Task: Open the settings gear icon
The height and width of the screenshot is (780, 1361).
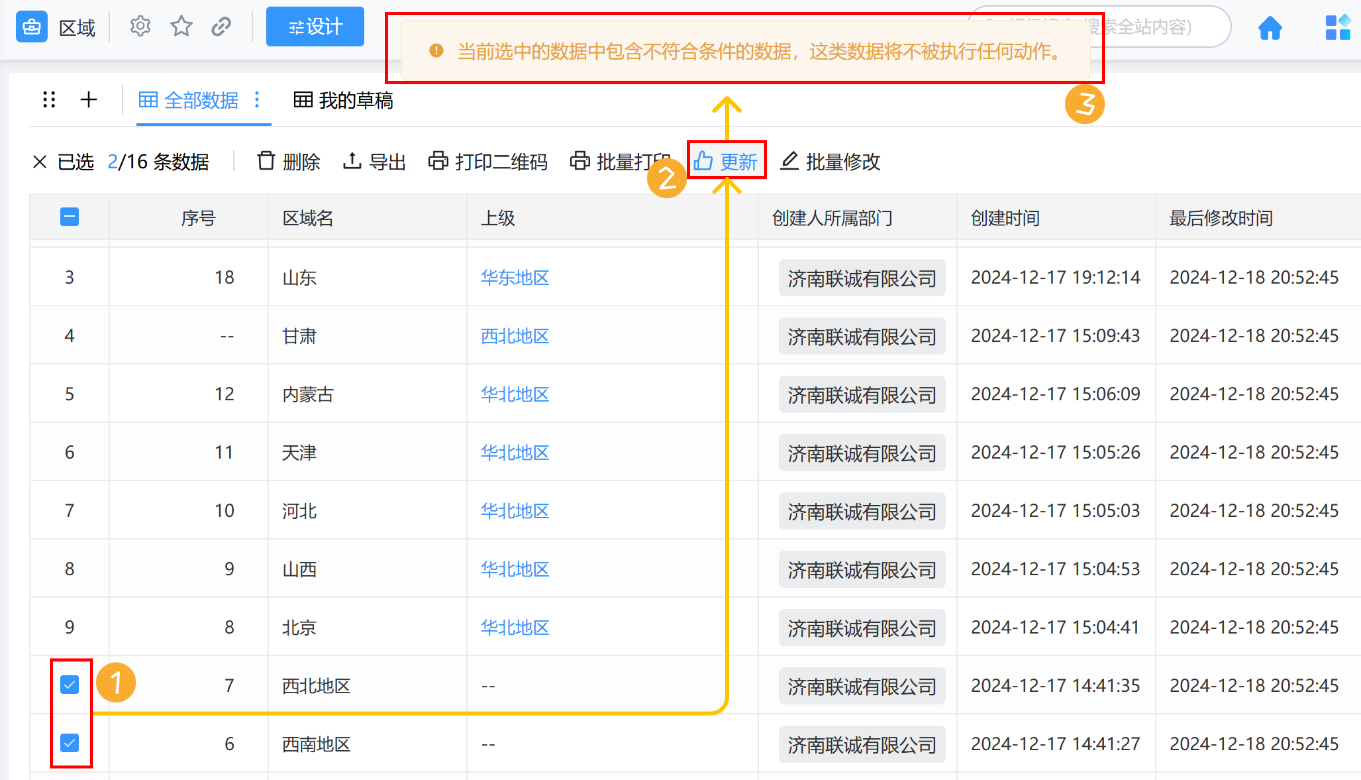Action: 139,26
